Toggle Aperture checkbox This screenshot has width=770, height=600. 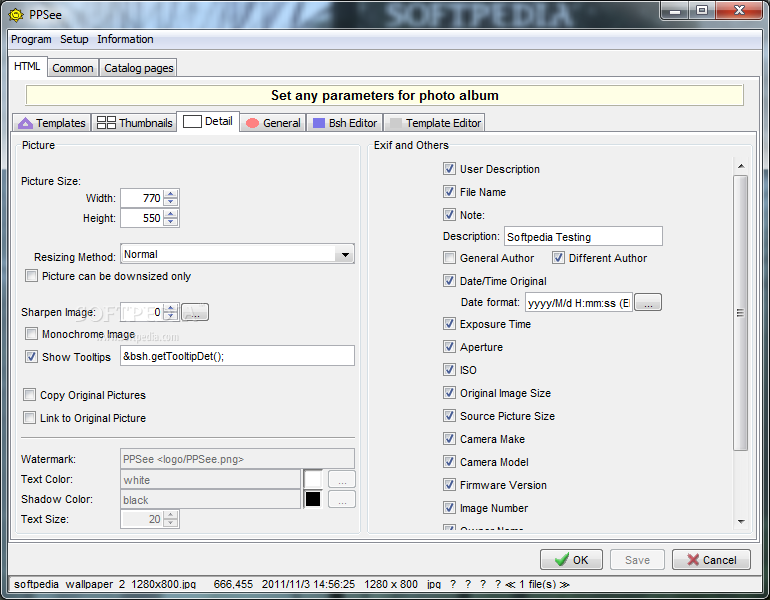point(449,347)
